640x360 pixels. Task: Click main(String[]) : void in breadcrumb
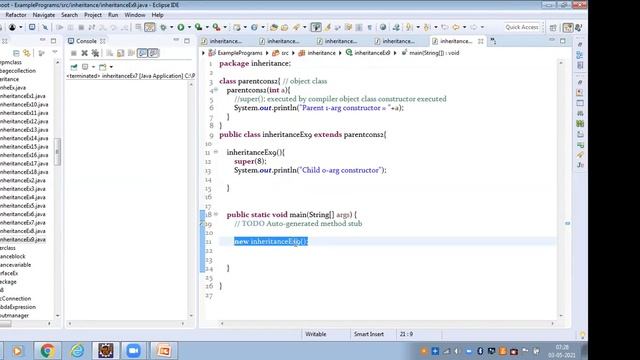pos(434,53)
